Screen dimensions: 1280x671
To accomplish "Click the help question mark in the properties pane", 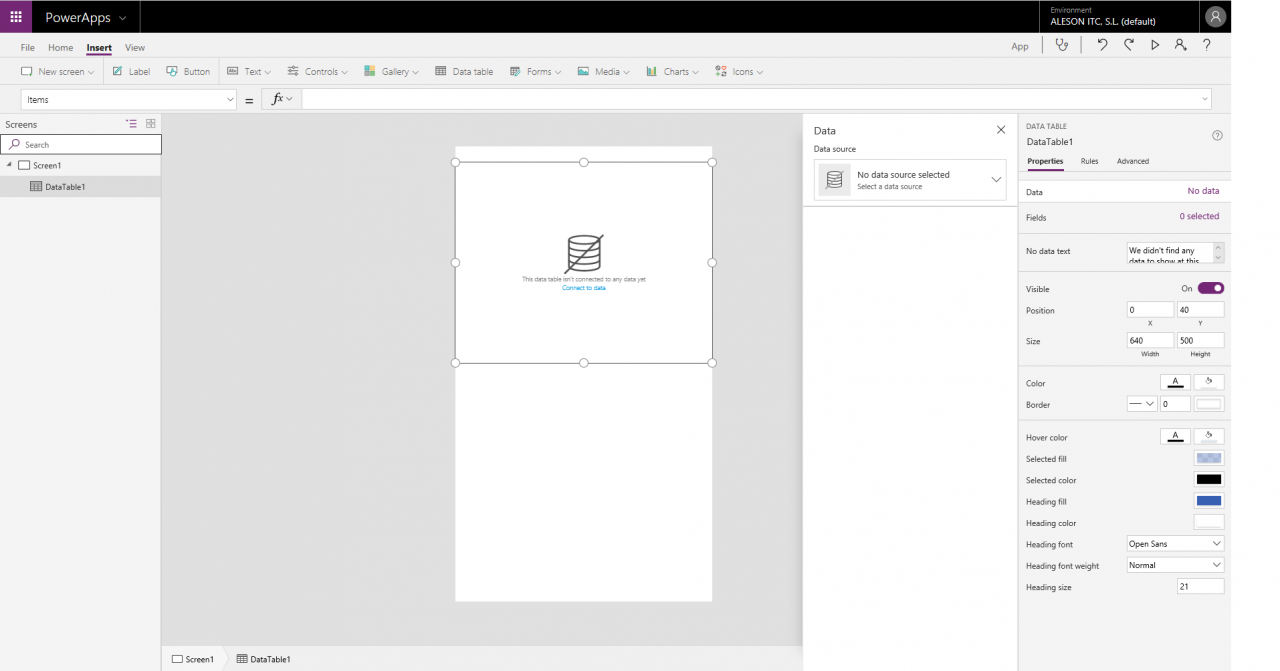I will click(1217, 135).
